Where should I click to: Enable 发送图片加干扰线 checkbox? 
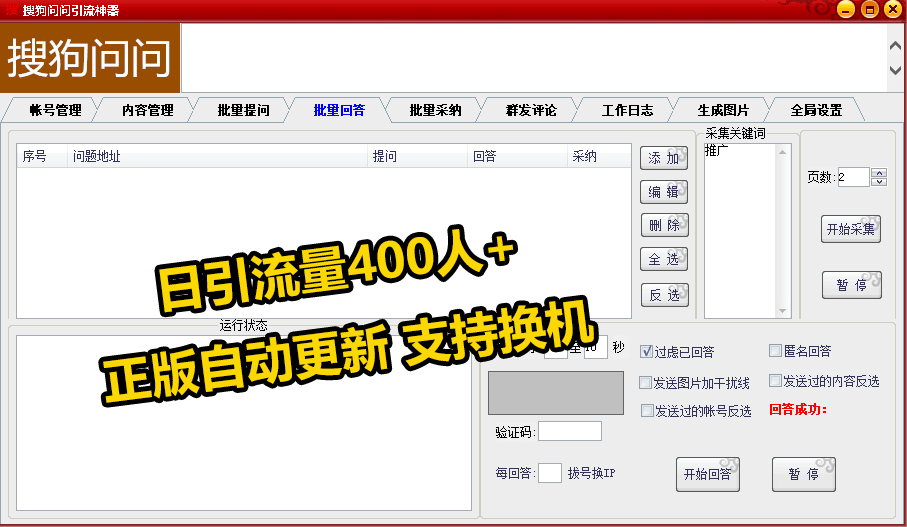pos(646,382)
